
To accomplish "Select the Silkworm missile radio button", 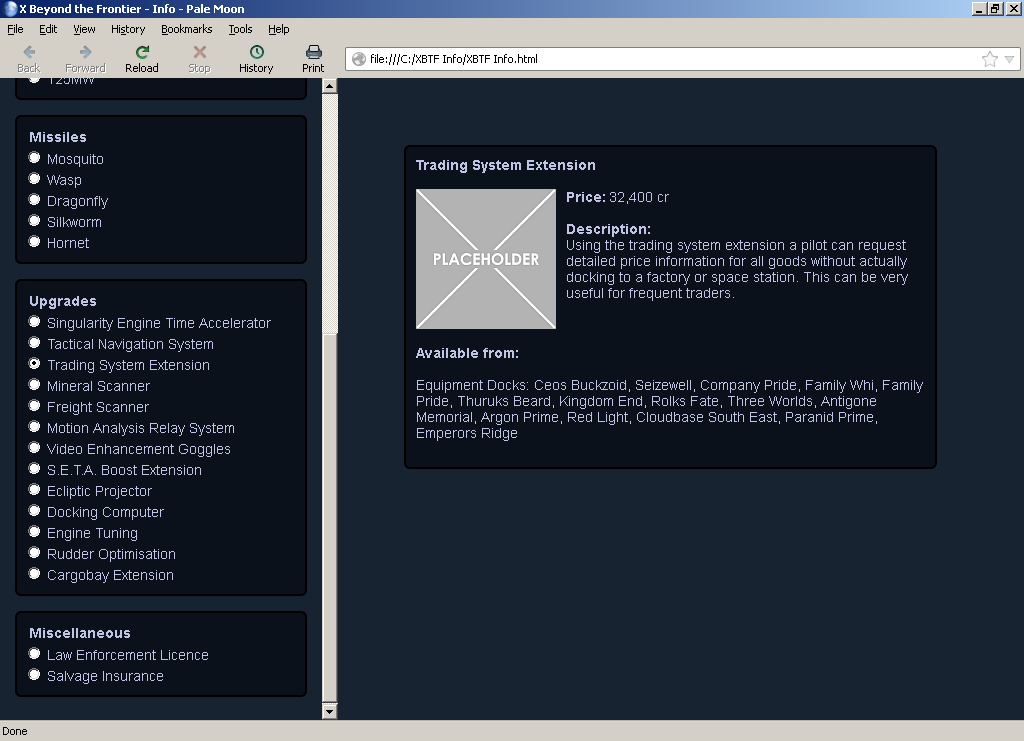I will point(35,220).
